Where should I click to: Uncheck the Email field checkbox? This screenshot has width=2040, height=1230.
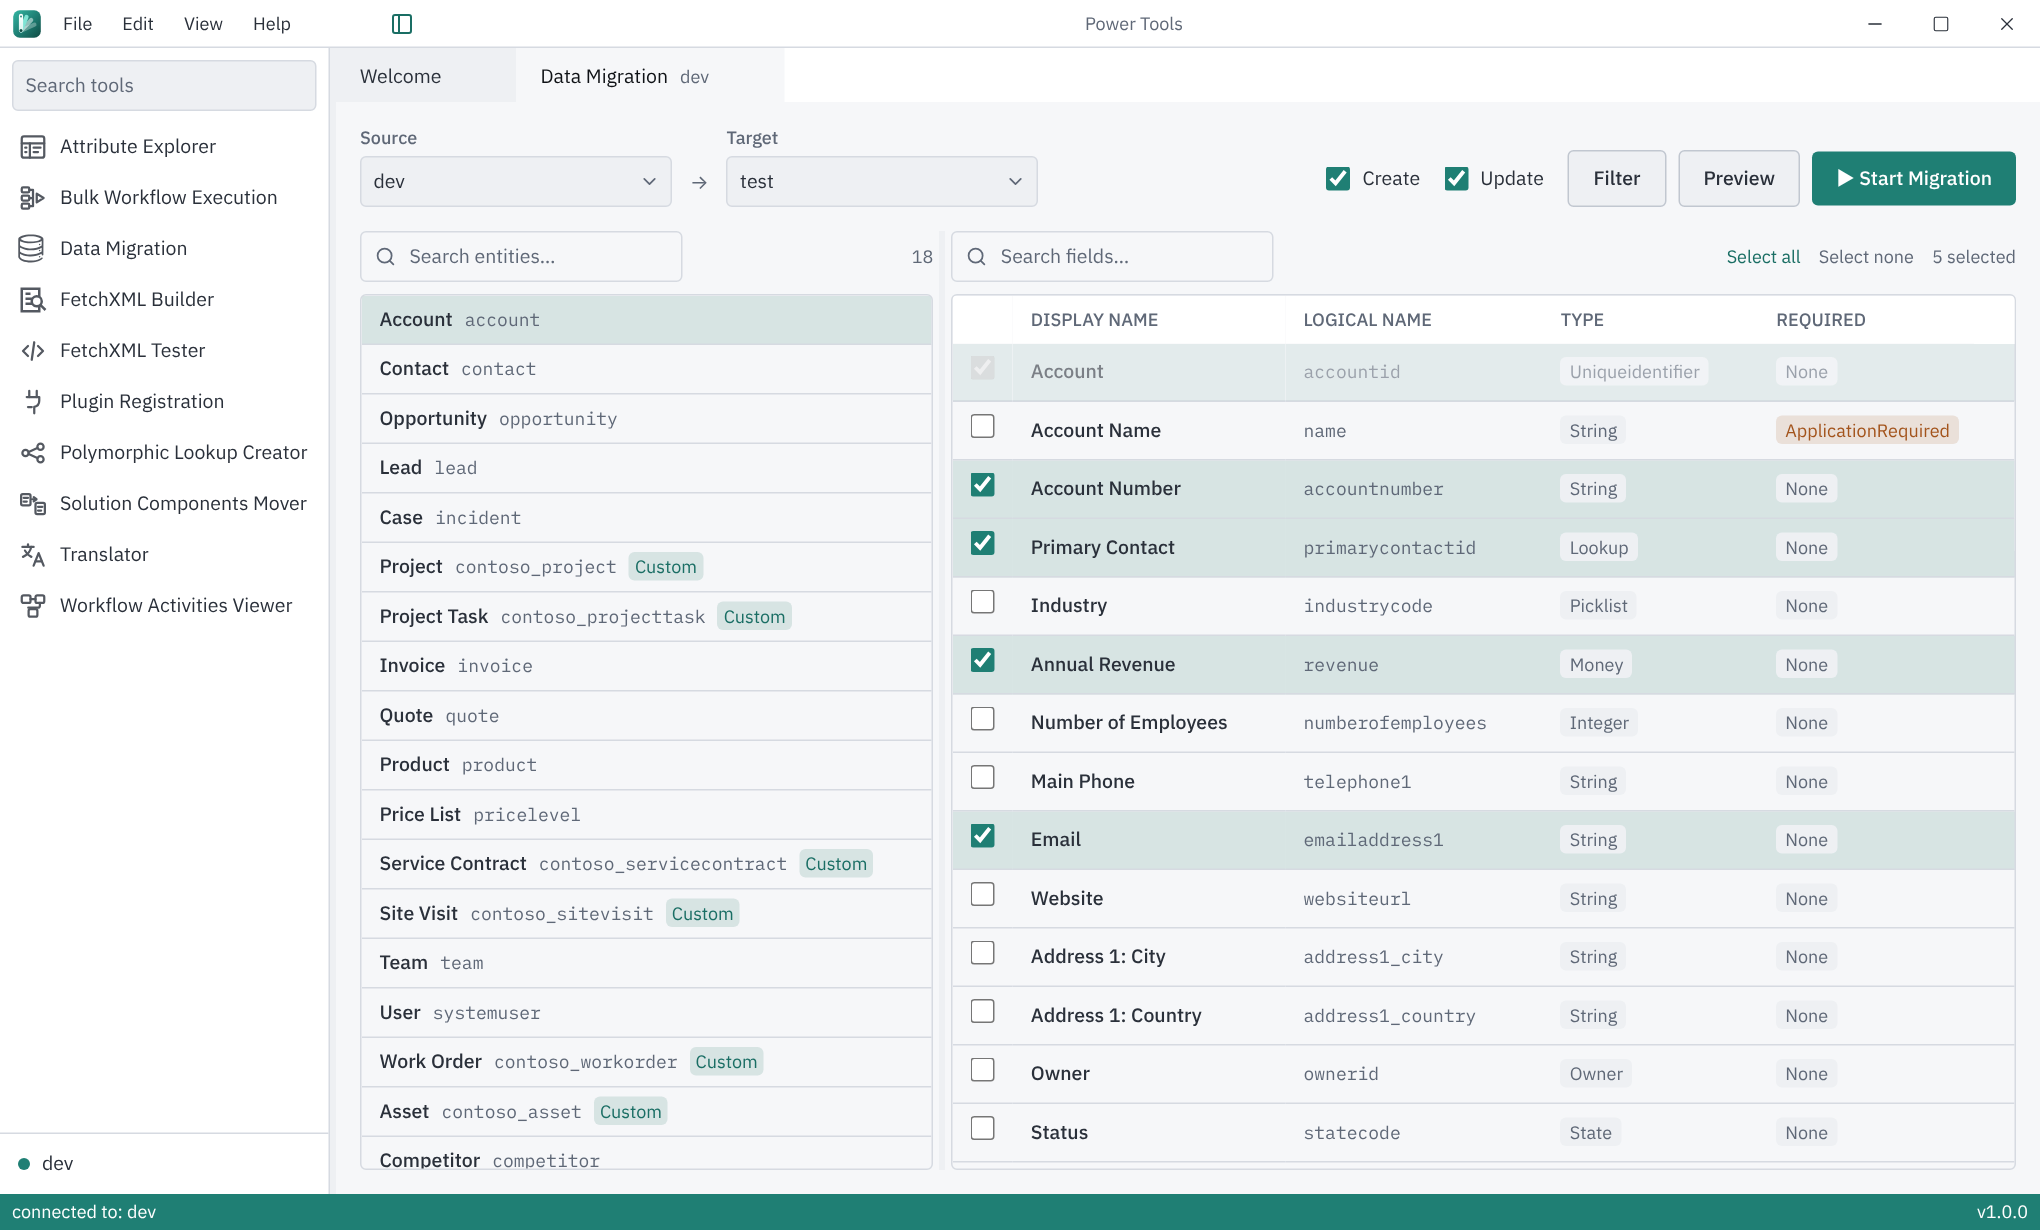[x=983, y=836]
